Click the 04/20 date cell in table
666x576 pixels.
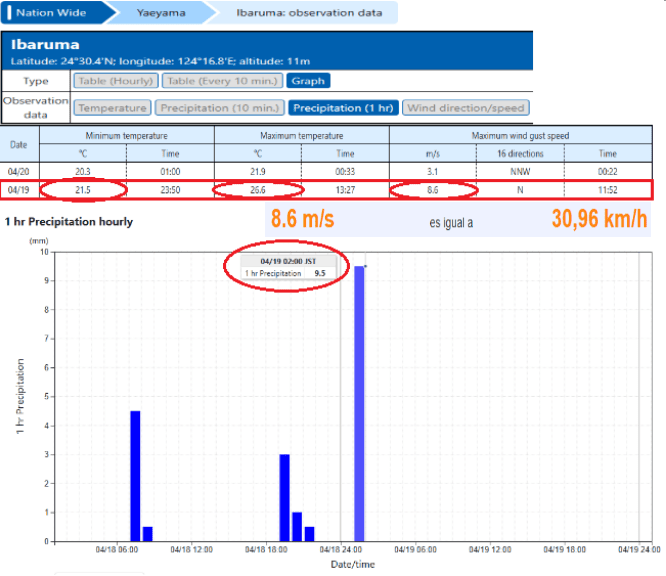pyautogui.click(x=18, y=171)
